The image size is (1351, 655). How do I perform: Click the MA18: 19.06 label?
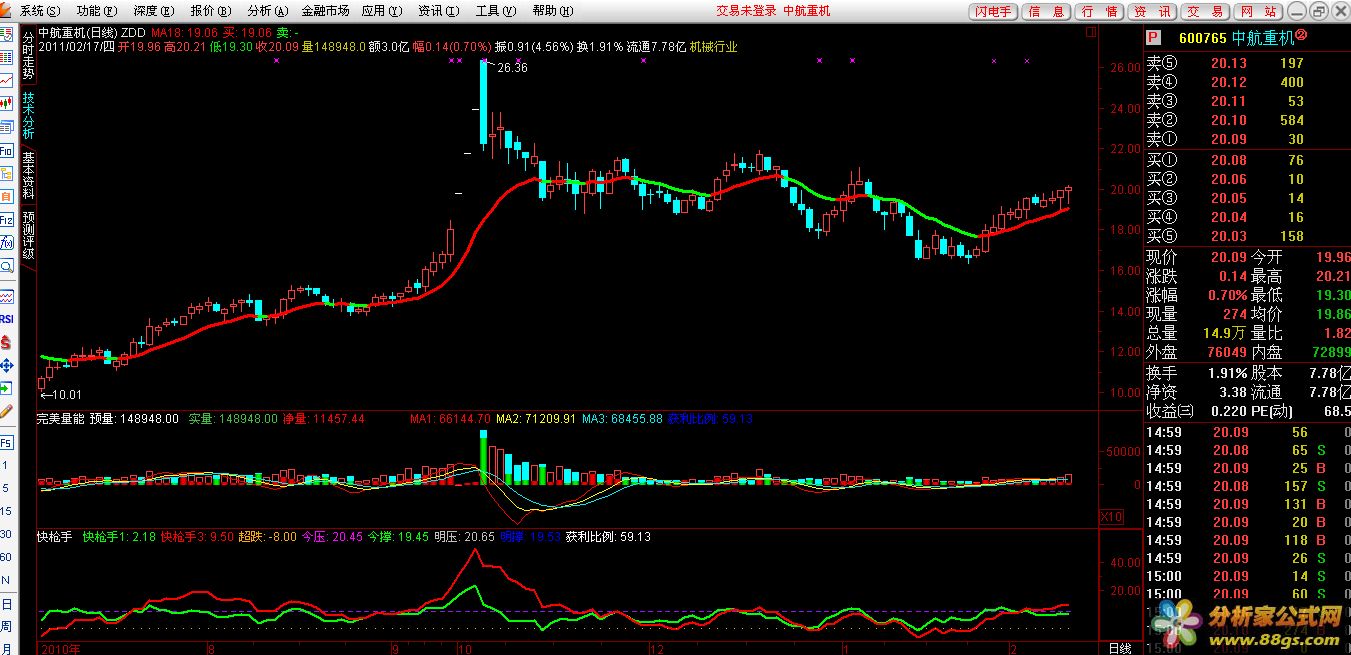point(184,32)
